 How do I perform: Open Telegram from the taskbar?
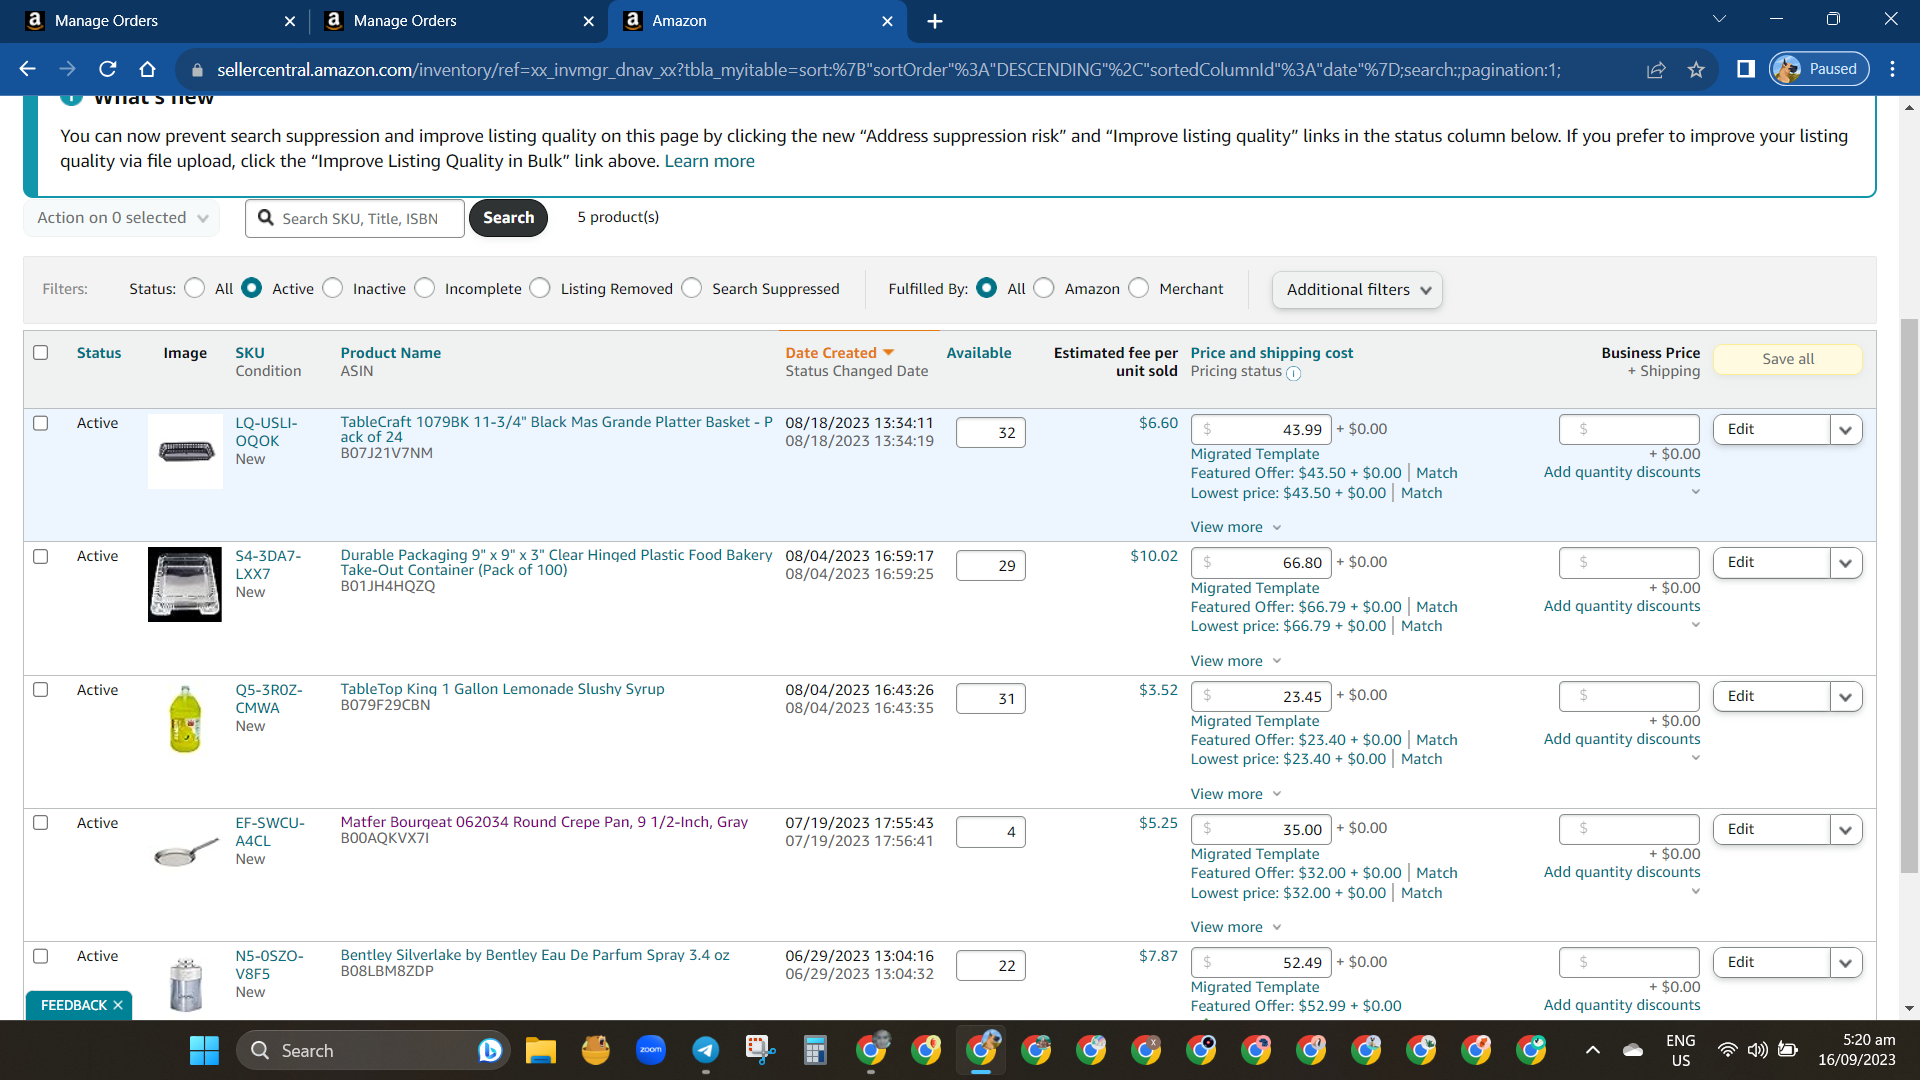click(x=706, y=1050)
